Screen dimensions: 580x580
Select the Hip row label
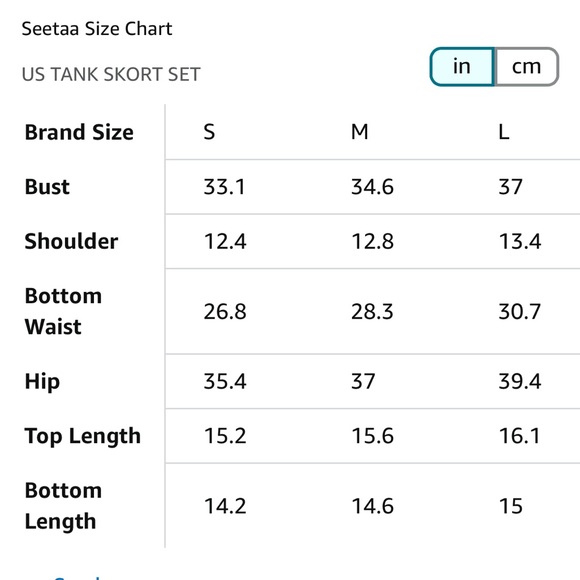point(42,381)
